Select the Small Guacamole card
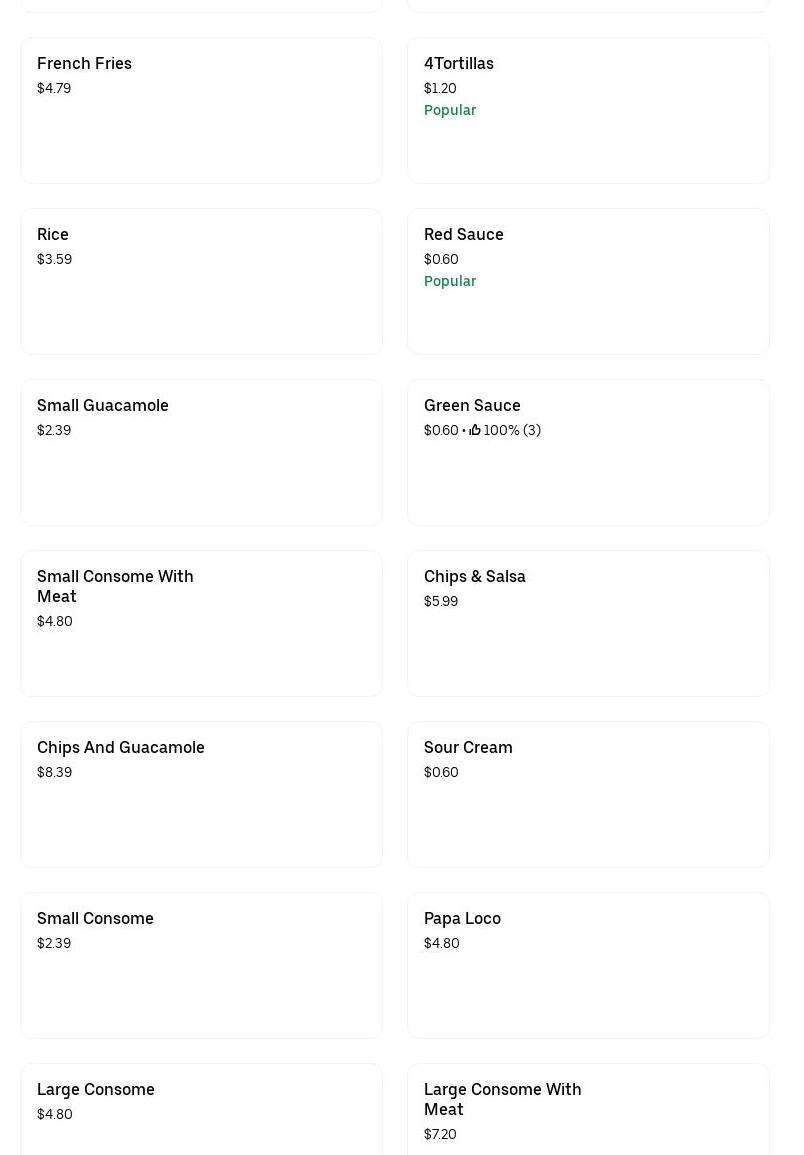The height and width of the screenshot is (1155, 804). (201, 452)
